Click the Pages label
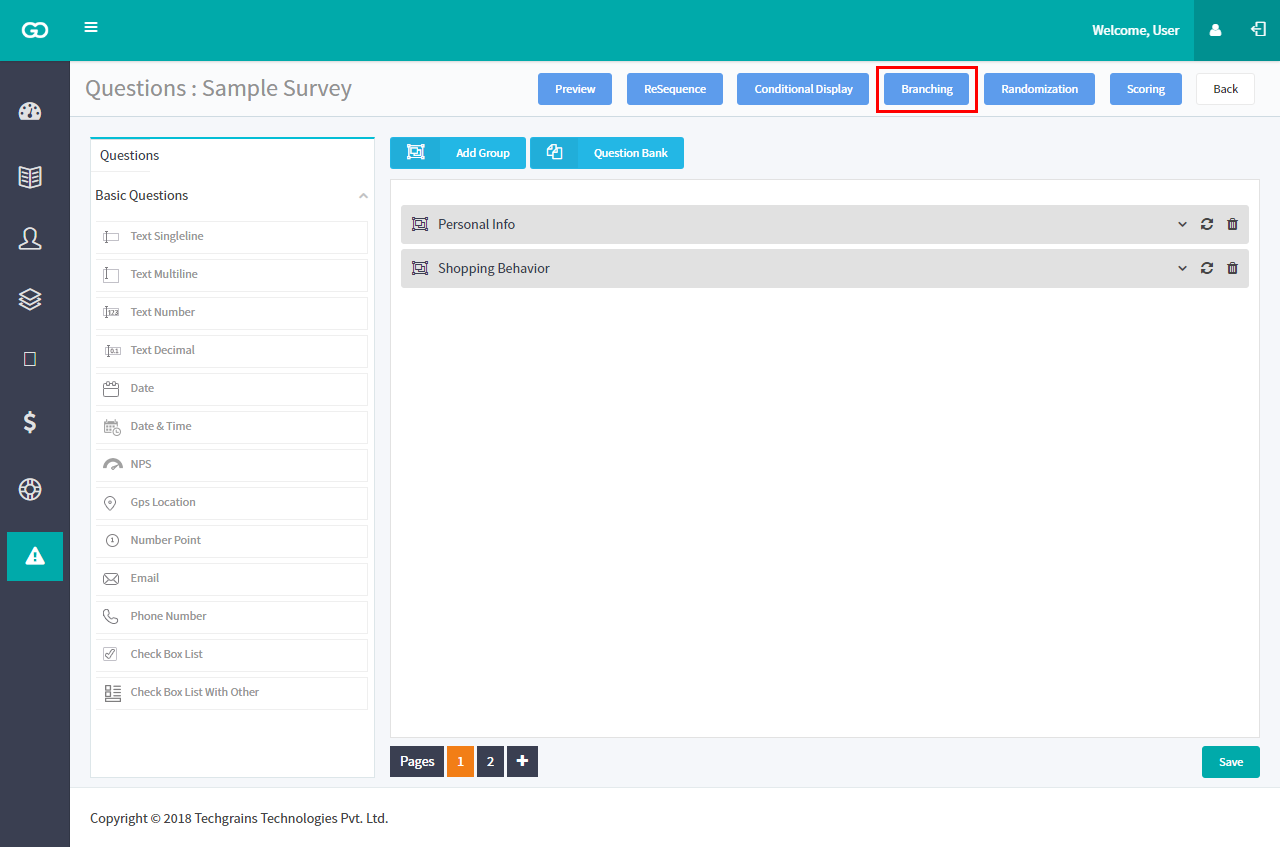This screenshot has height=847, width=1280. (x=417, y=761)
